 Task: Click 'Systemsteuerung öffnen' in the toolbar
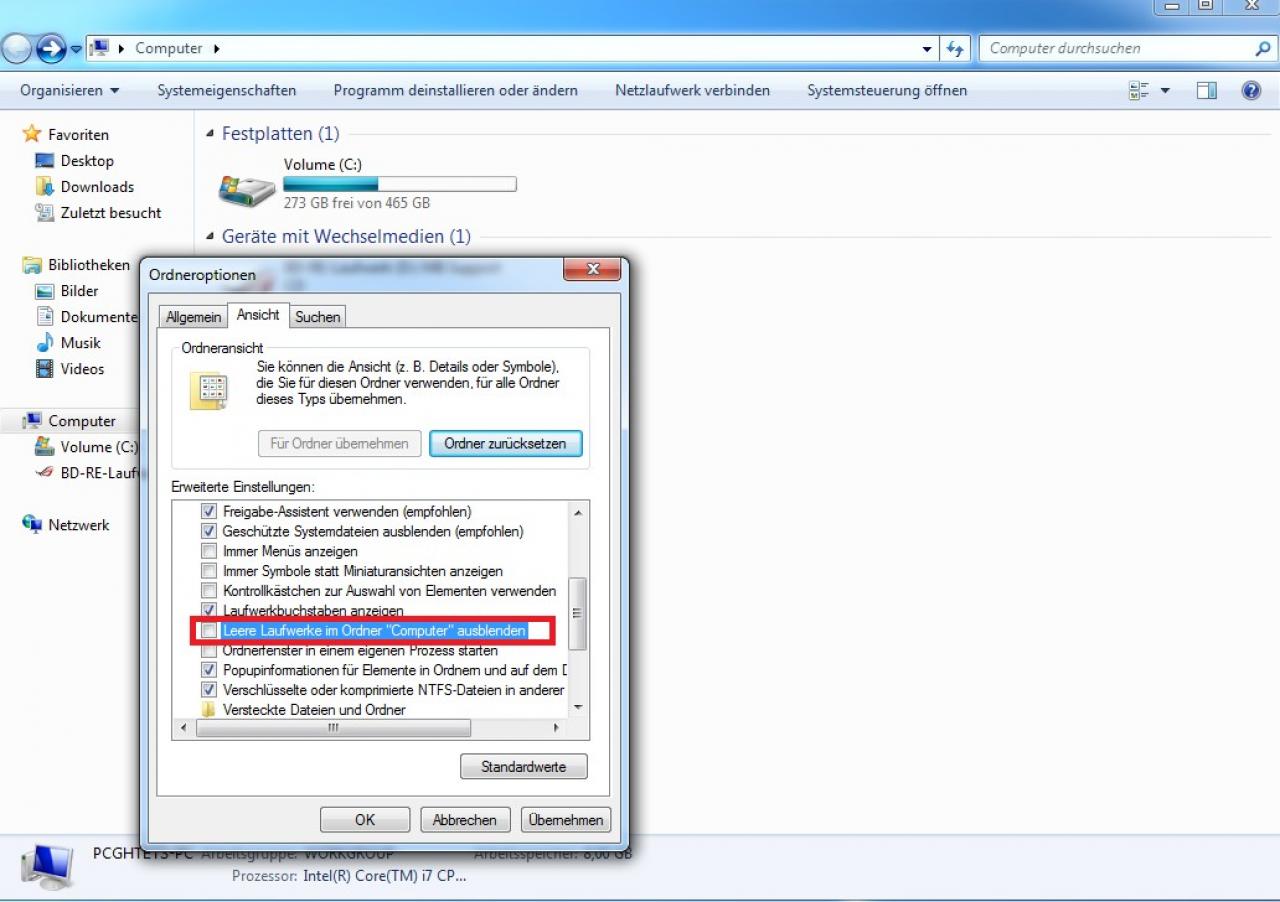pyautogui.click(x=887, y=90)
